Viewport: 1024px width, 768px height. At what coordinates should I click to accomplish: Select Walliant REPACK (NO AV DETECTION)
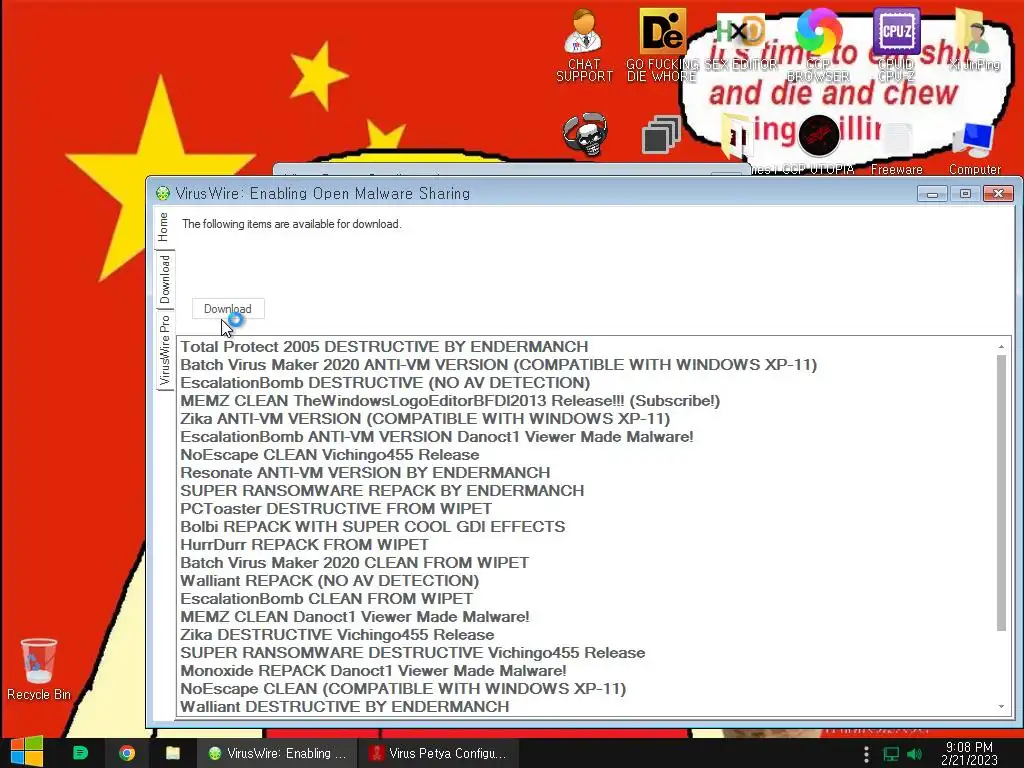click(x=329, y=581)
